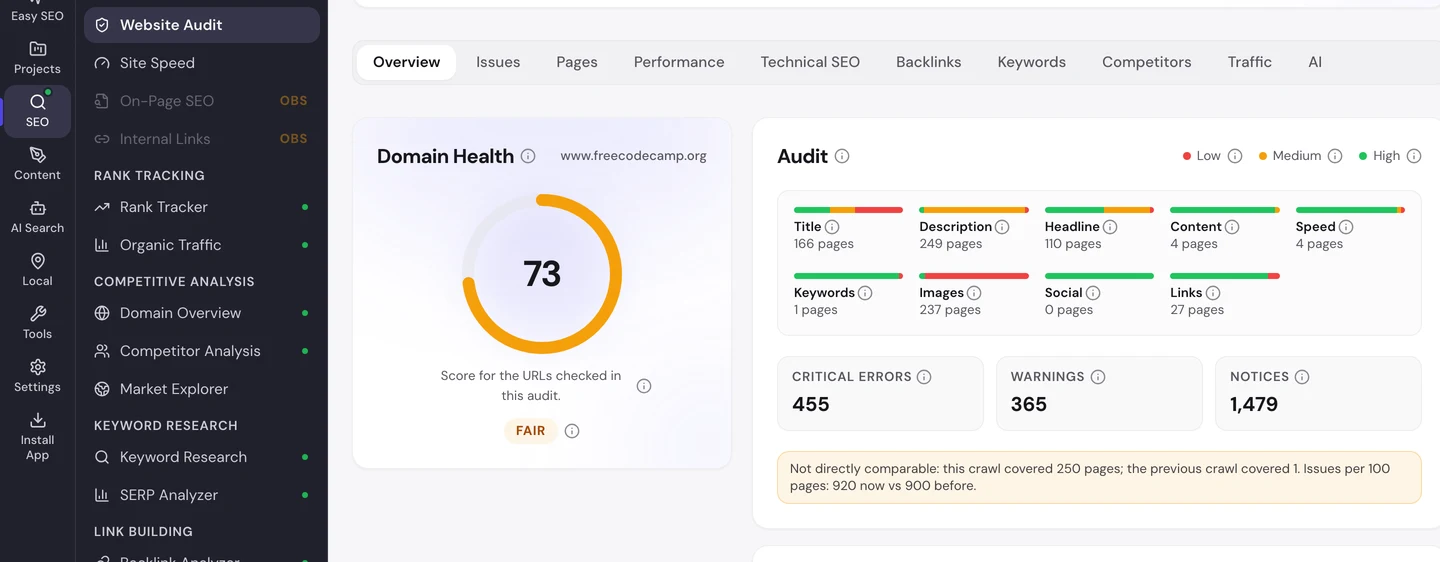Click info icon next to Domain Health

[x=528, y=156]
